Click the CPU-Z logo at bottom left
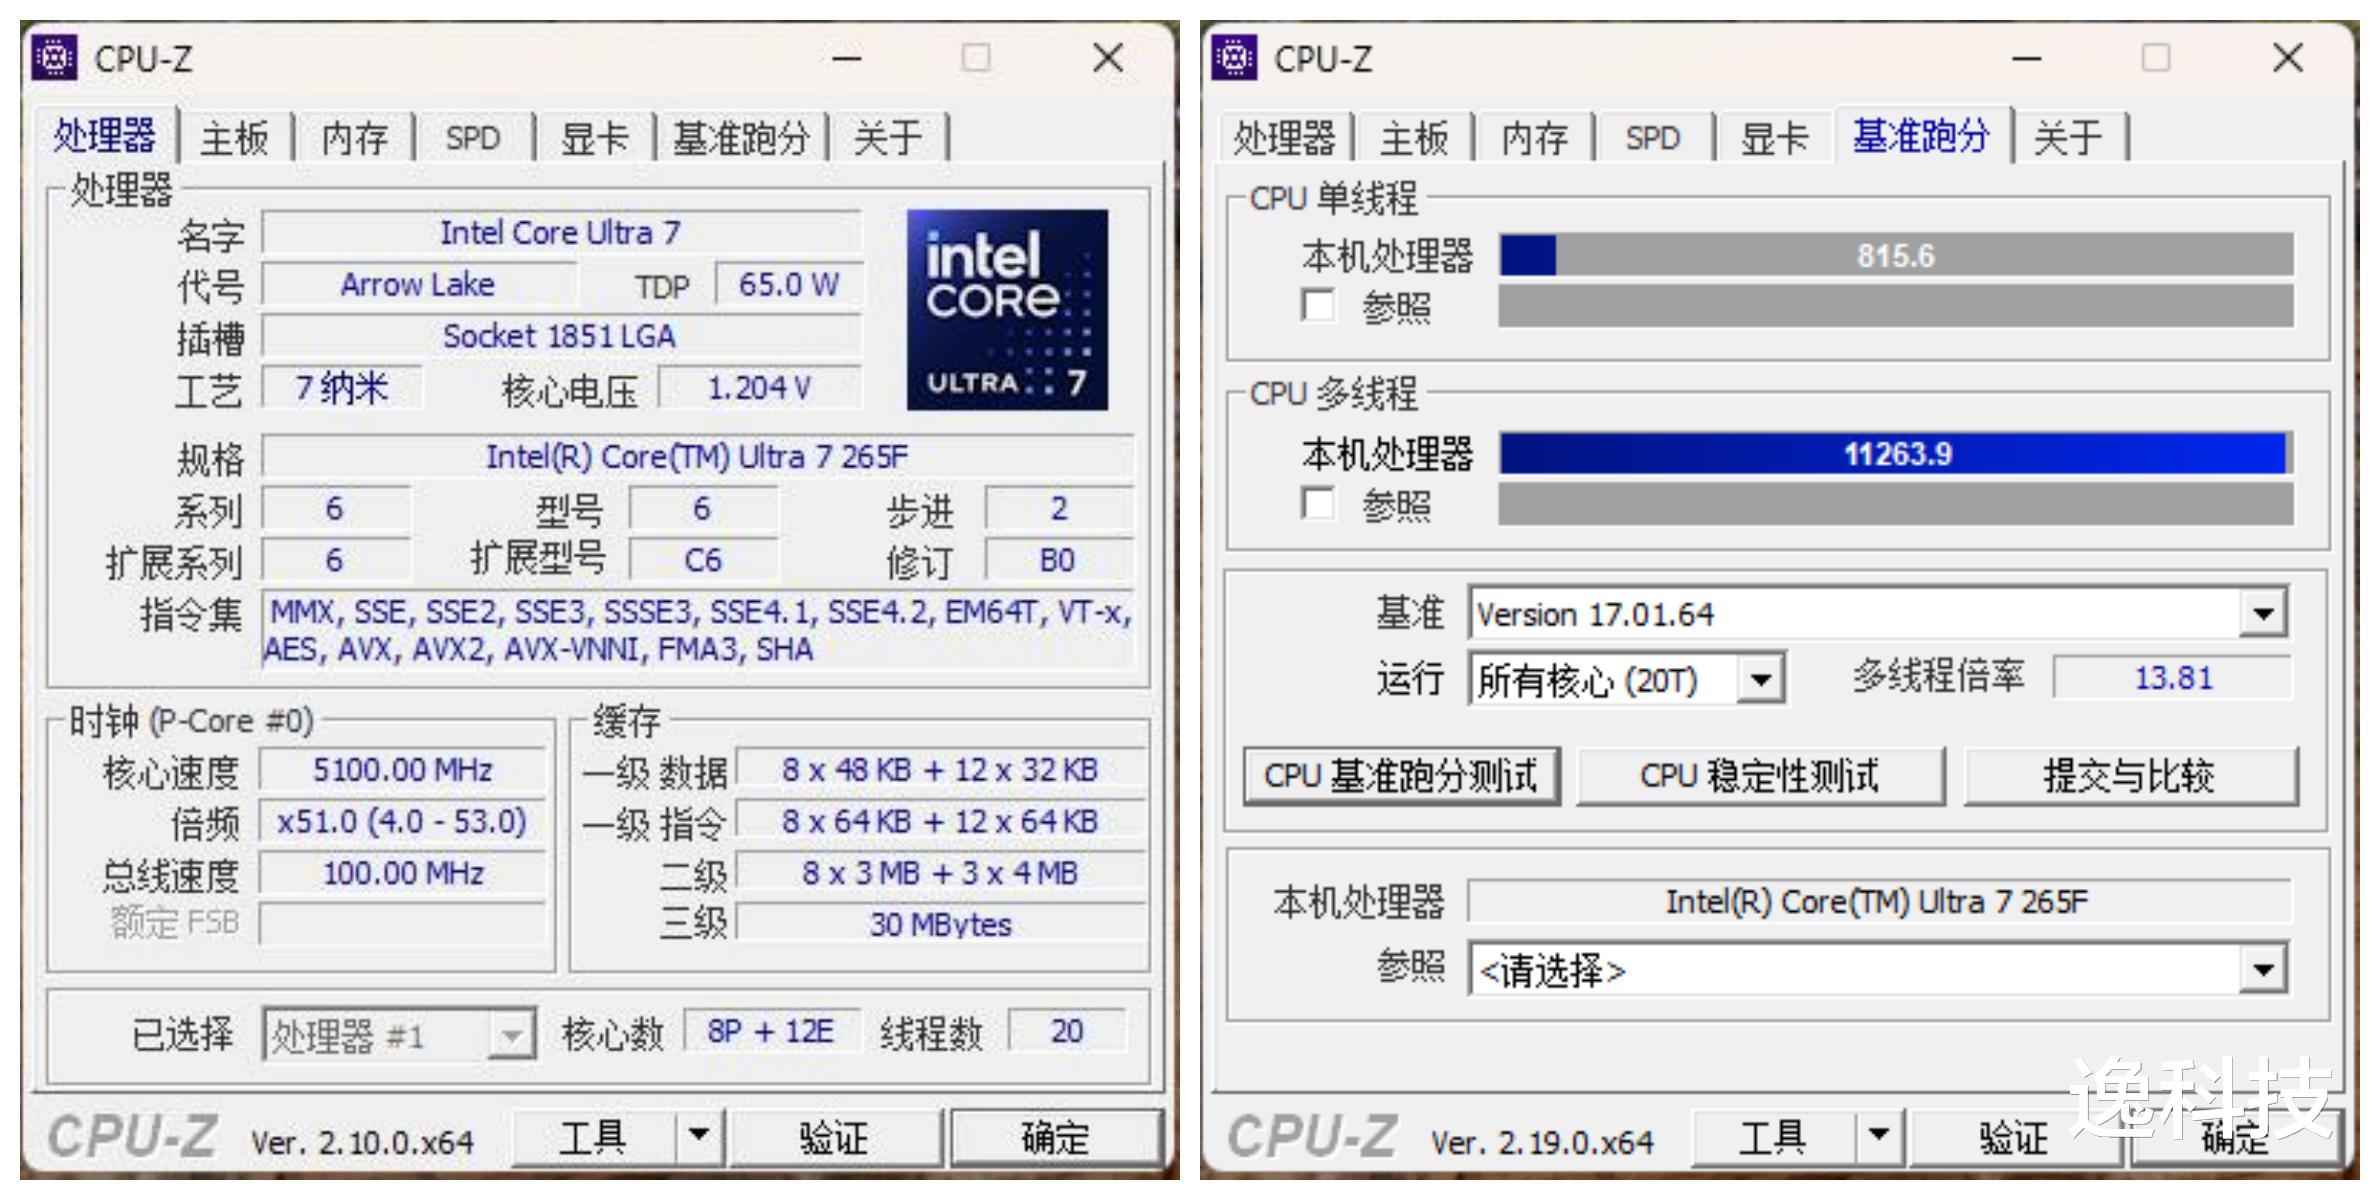The height and width of the screenshot is (1200, 2380). [132, 1138]
